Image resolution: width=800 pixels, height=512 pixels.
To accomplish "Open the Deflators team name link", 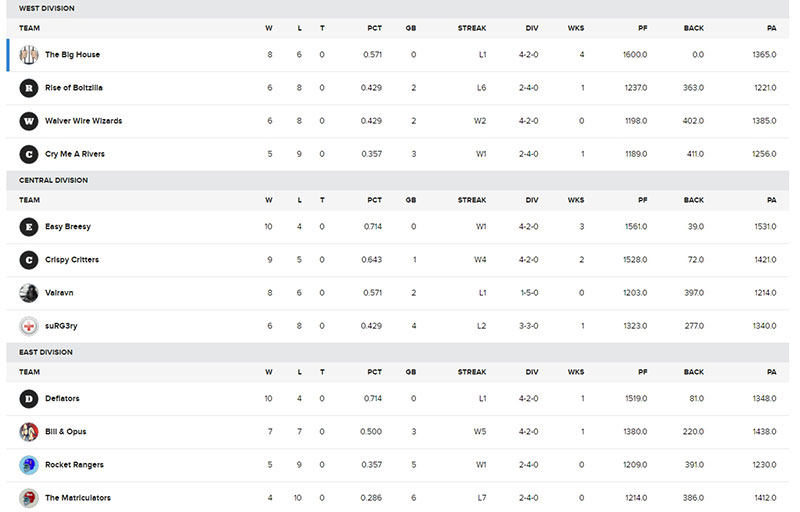I will click(62, 398).
